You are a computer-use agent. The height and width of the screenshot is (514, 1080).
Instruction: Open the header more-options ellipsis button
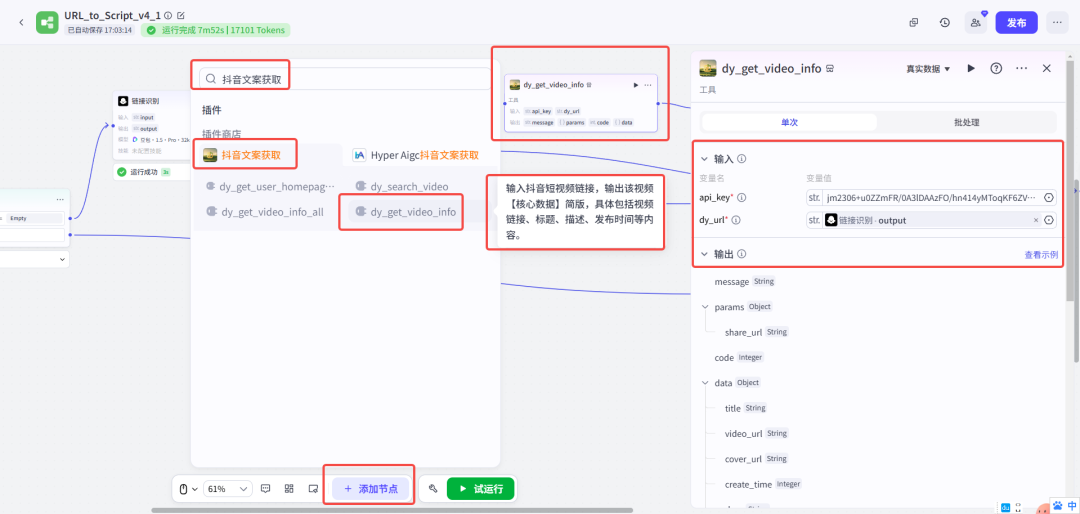[1057, 23]
